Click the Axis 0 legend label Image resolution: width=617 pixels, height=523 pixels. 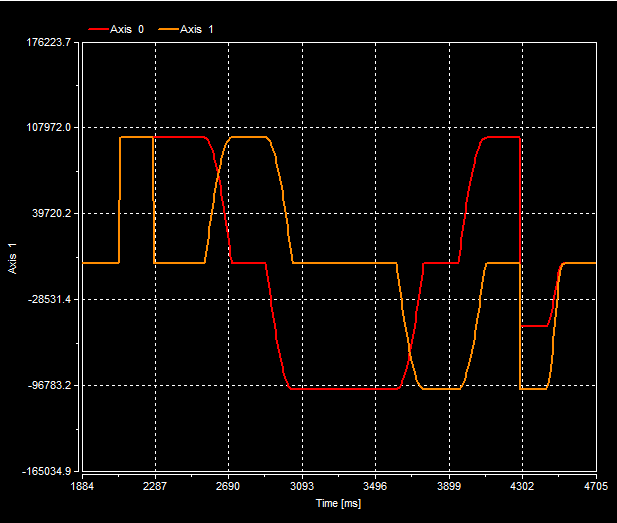(127, 29)
